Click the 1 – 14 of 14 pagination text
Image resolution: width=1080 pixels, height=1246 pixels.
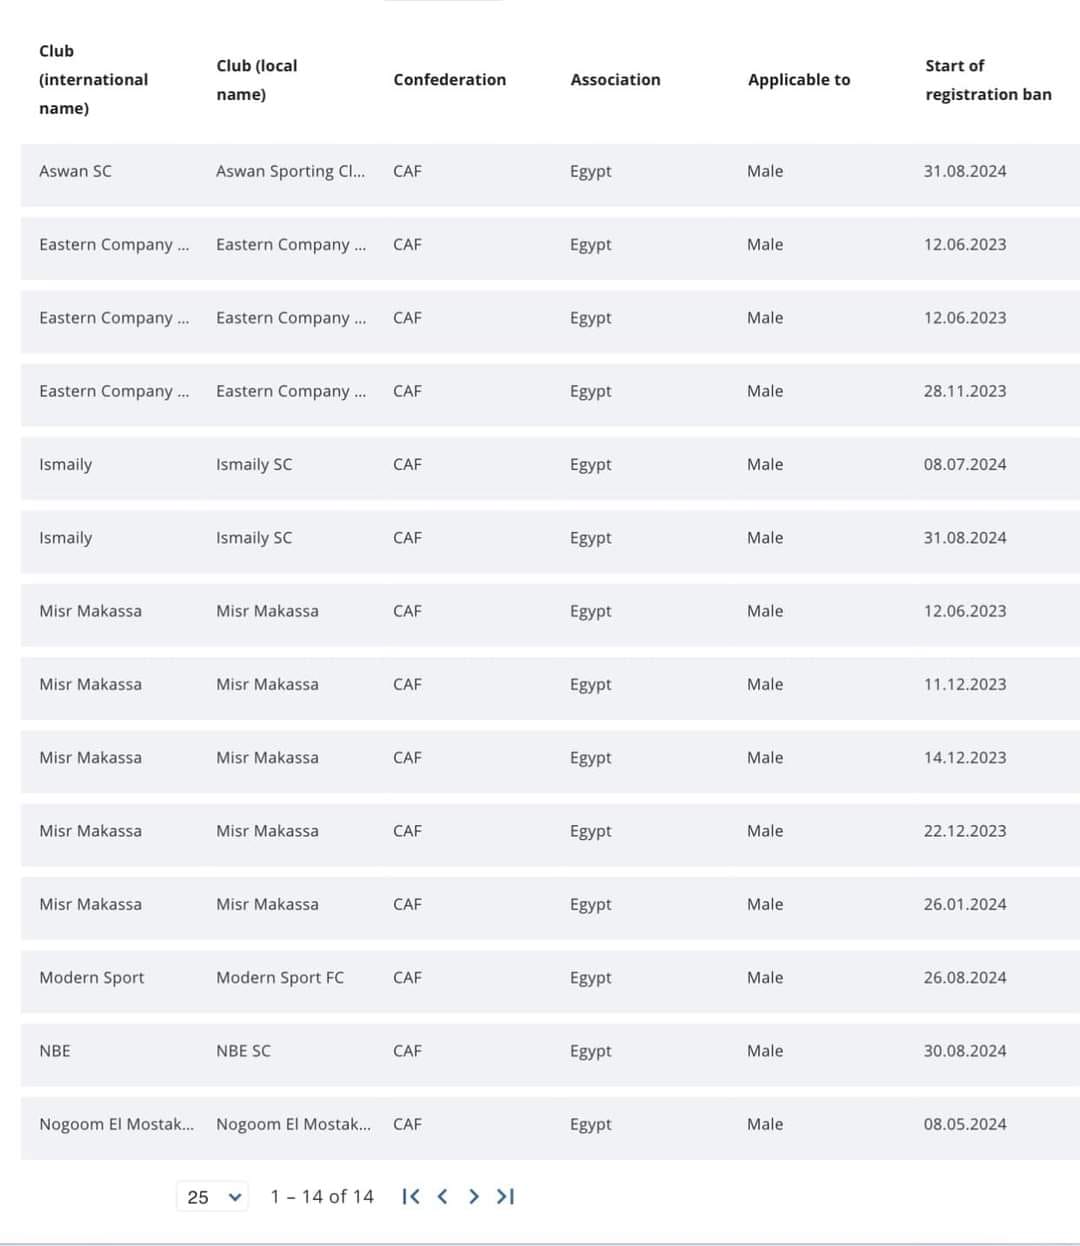coord(321,1196)
